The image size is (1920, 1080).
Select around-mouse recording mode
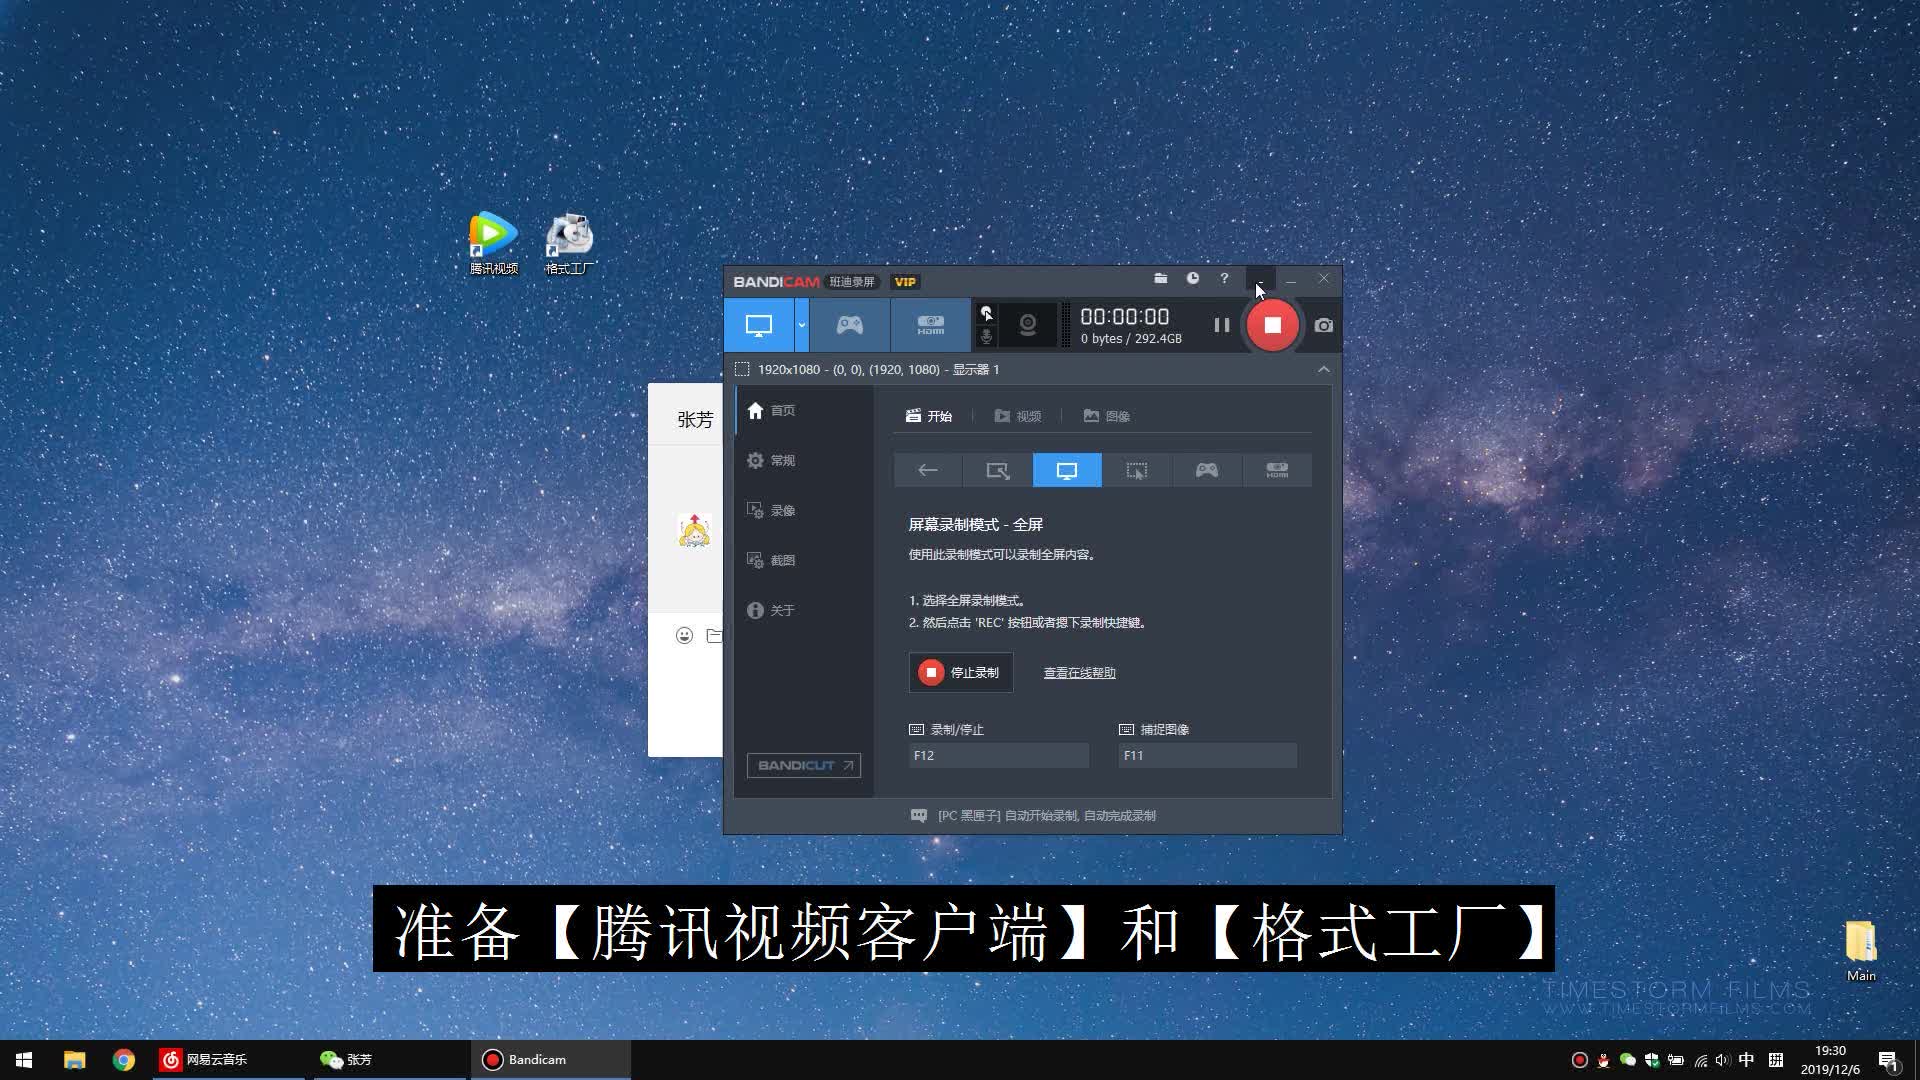1137,470
